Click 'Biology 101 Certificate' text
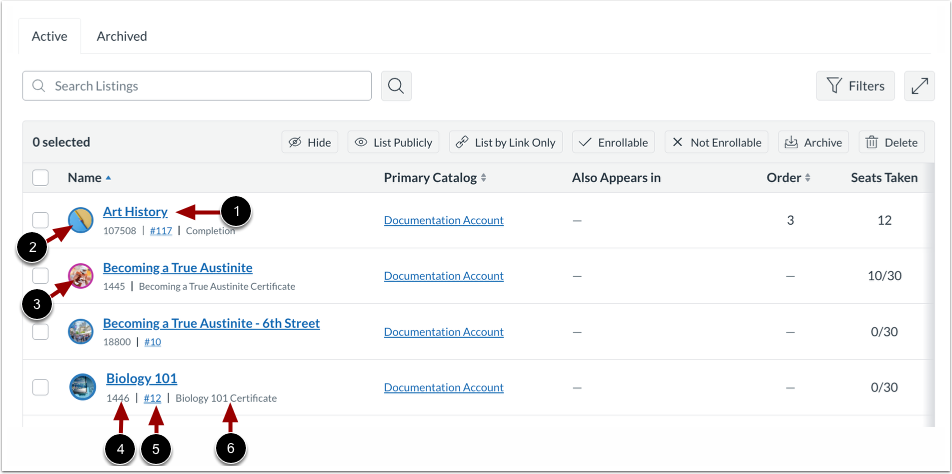The width and height of the screenshot is (952, 474). click(226, 398)
